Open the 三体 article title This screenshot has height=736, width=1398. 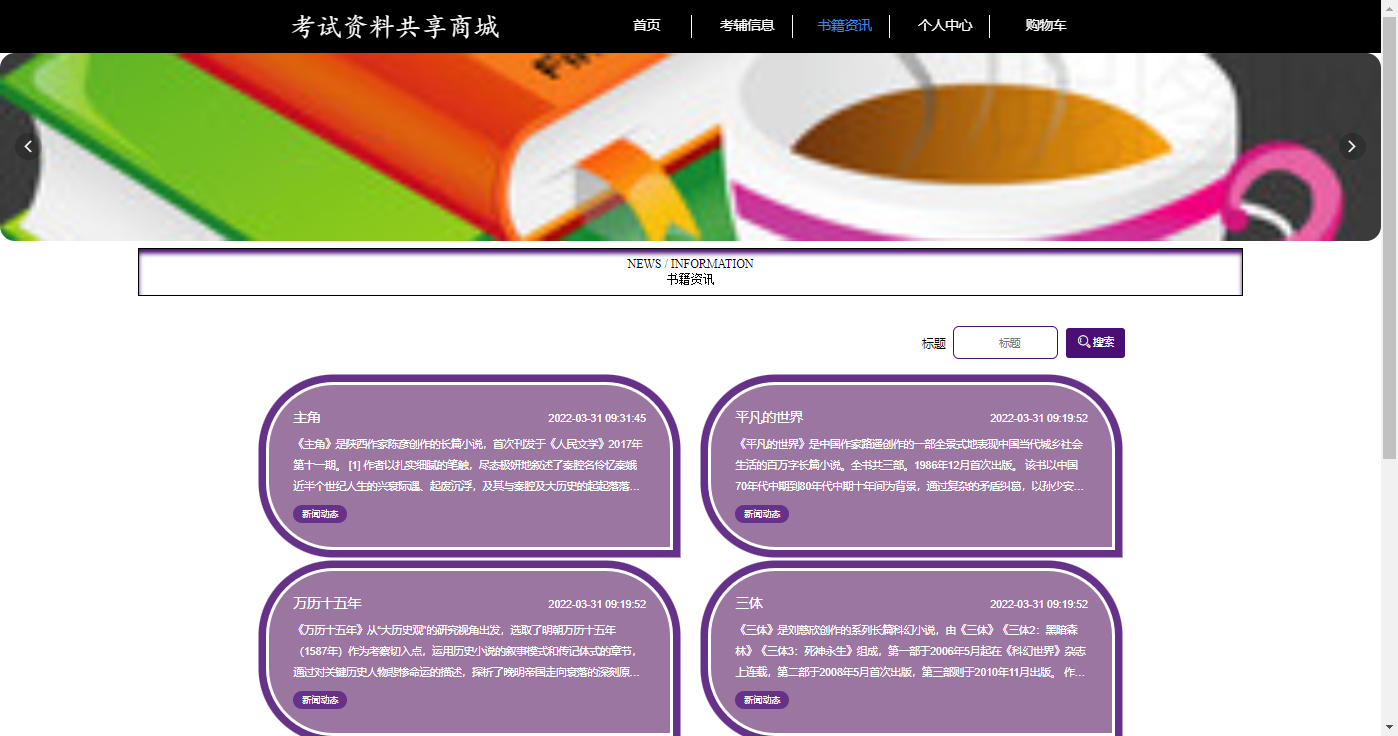[x=749, y=603]
